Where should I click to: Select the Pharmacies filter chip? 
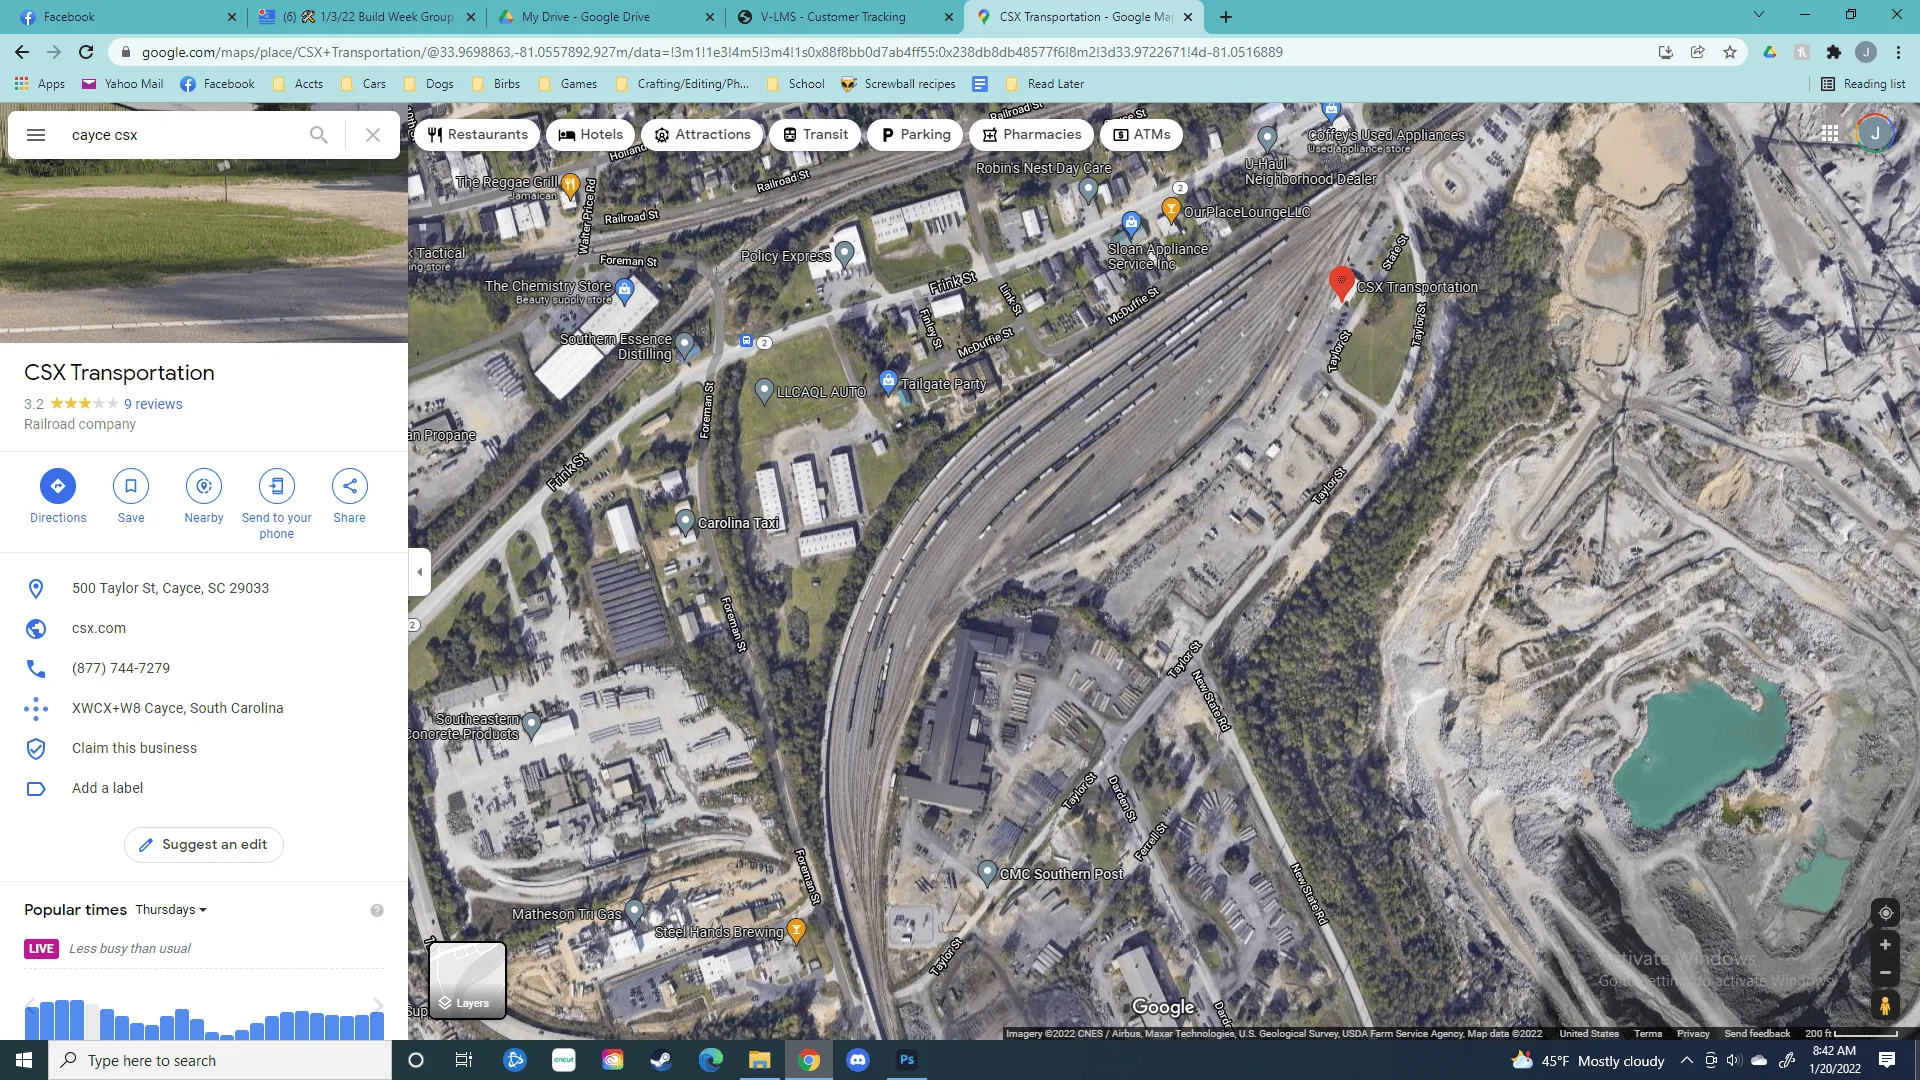pos(1032,135)
